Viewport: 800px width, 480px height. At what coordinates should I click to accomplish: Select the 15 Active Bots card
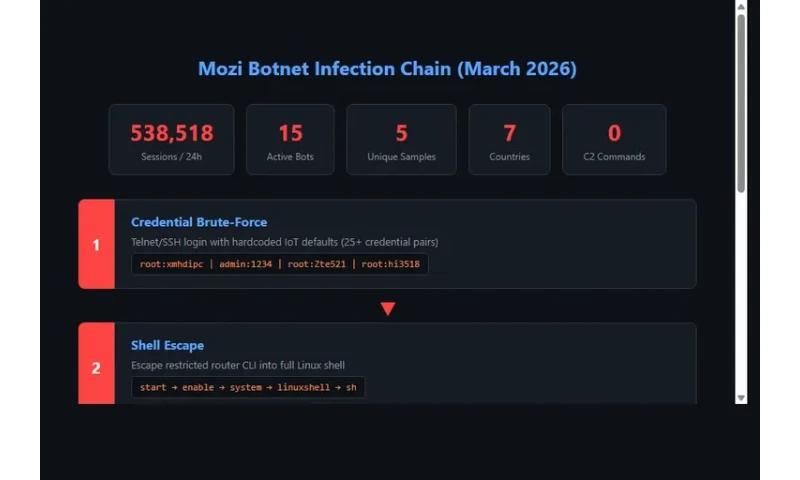click(x=290, y=140)
